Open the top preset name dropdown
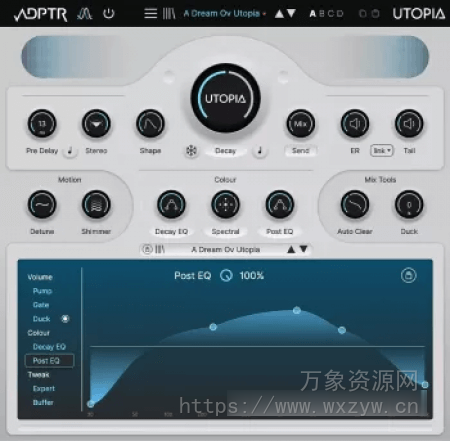The height and width of the screenshot is (441, 450). [x=224, y=14]
